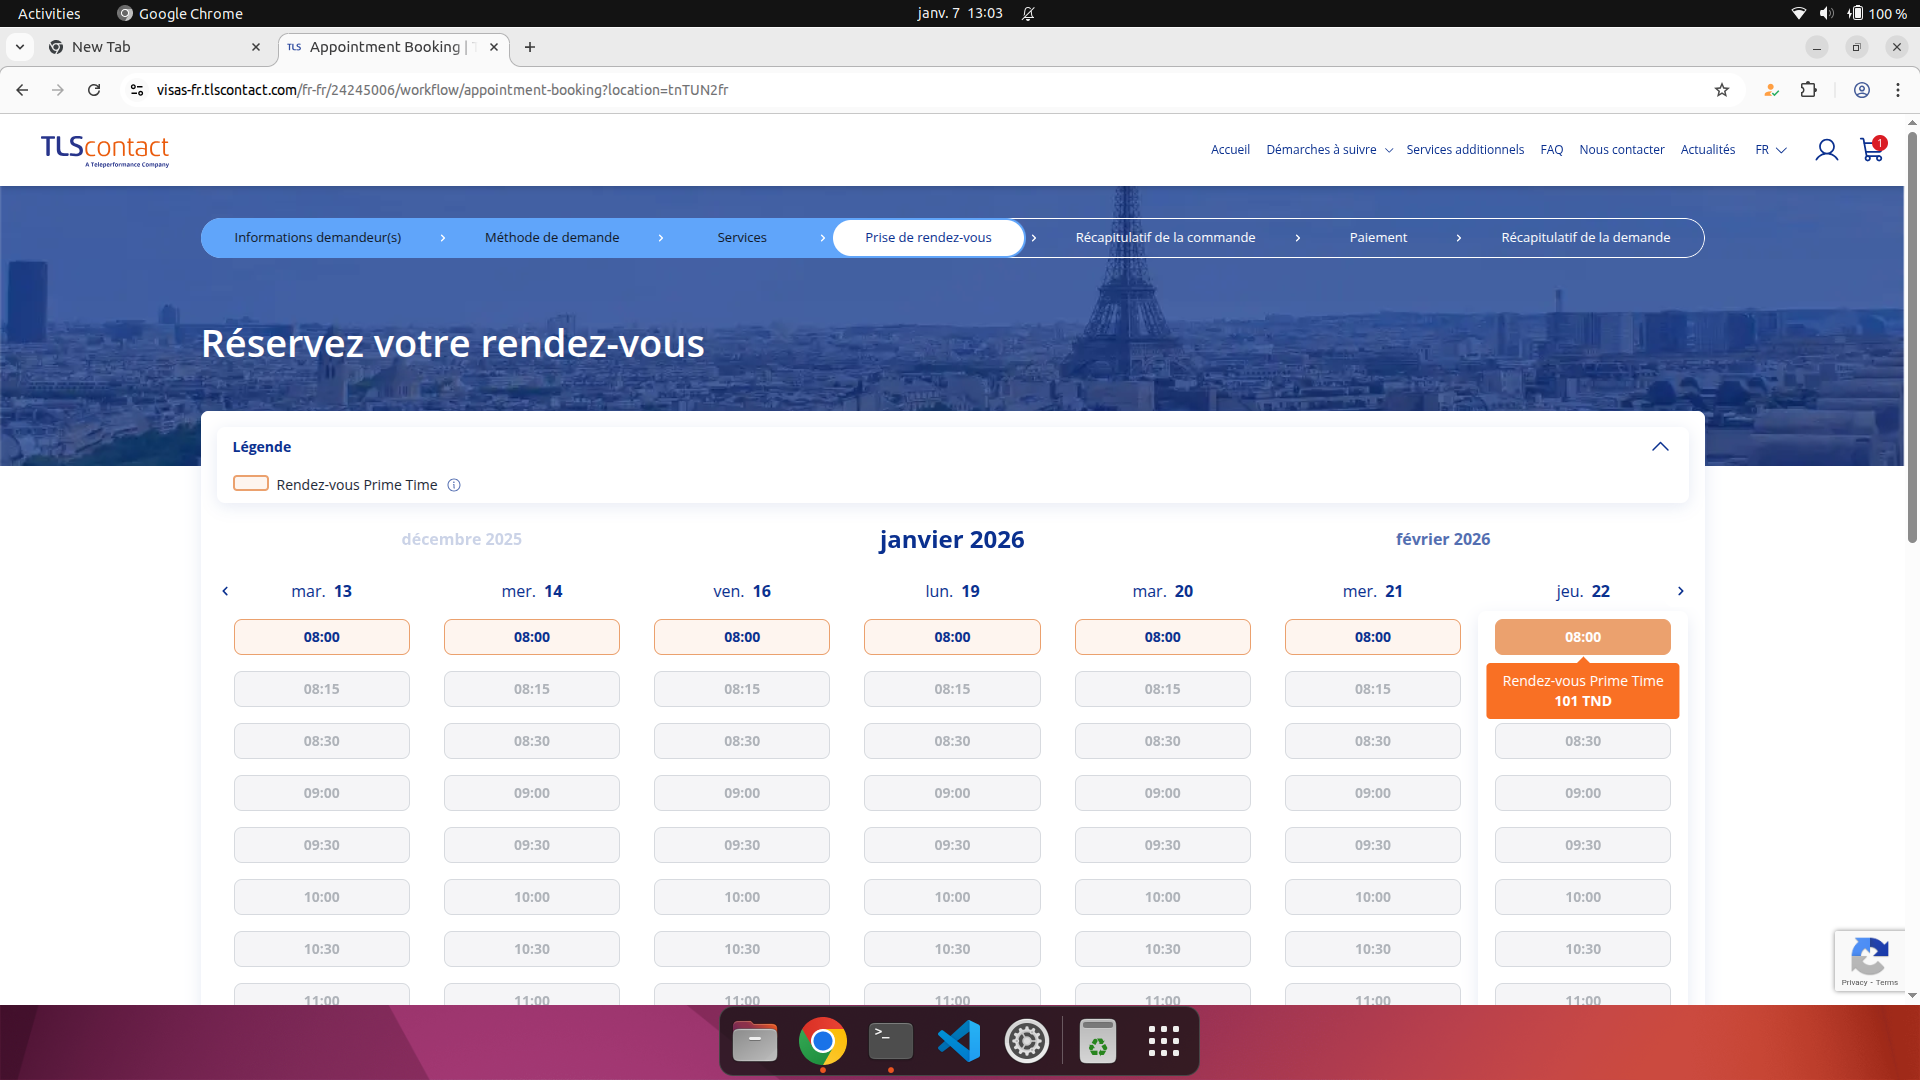
Task: Open the Chrome profile icon
Action: (1862, 90)
